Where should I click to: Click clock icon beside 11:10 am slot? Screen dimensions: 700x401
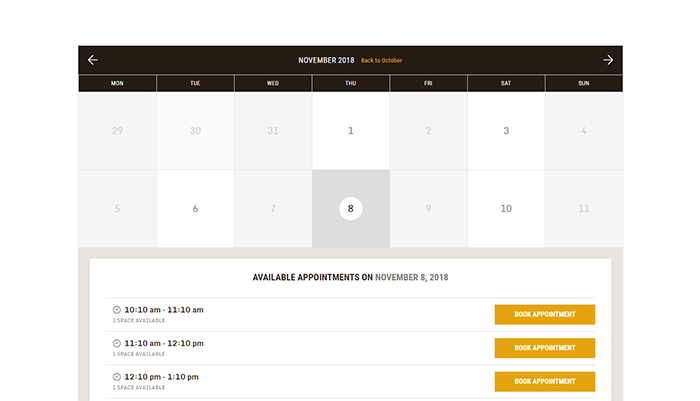coord(117,343)
